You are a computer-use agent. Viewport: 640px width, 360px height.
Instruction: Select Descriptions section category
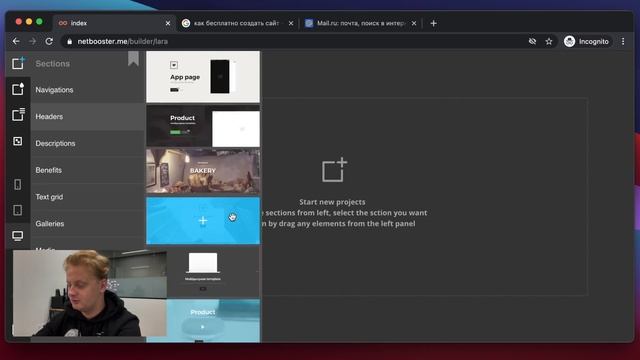click(x=88, y=144)
